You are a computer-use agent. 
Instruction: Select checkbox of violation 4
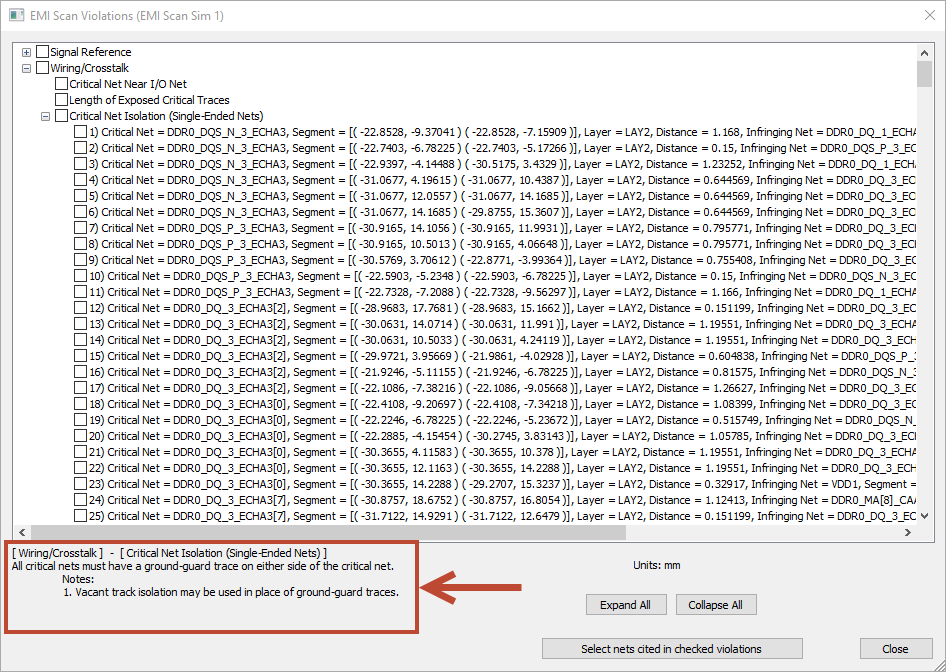pos(80,180)
